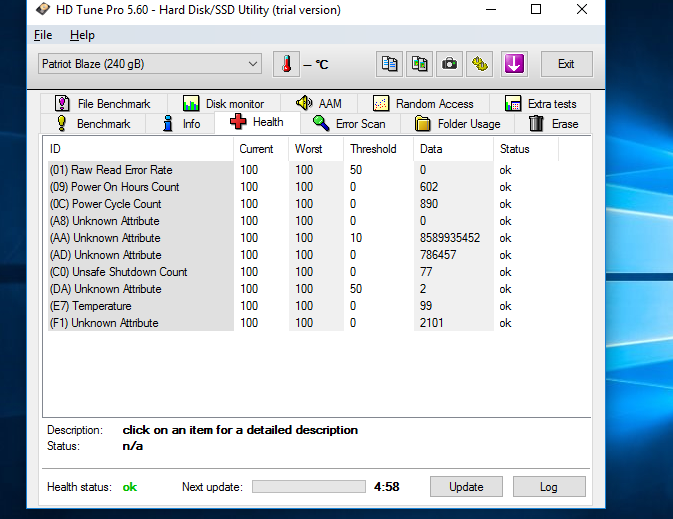673x519 pixels.
Task: Switch to the Info tab
Action: point(181,124)
